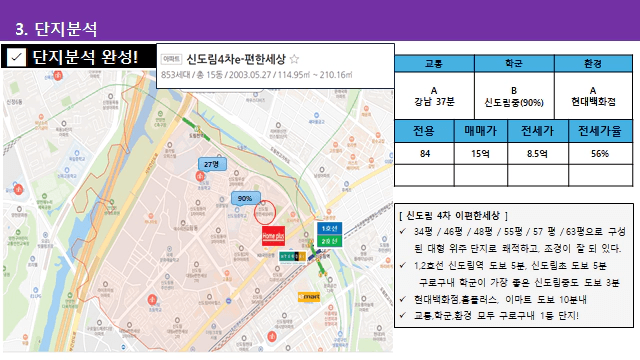Click the 매매가 column header
This screenshot has height=360, width=640.
coord(480,131)
